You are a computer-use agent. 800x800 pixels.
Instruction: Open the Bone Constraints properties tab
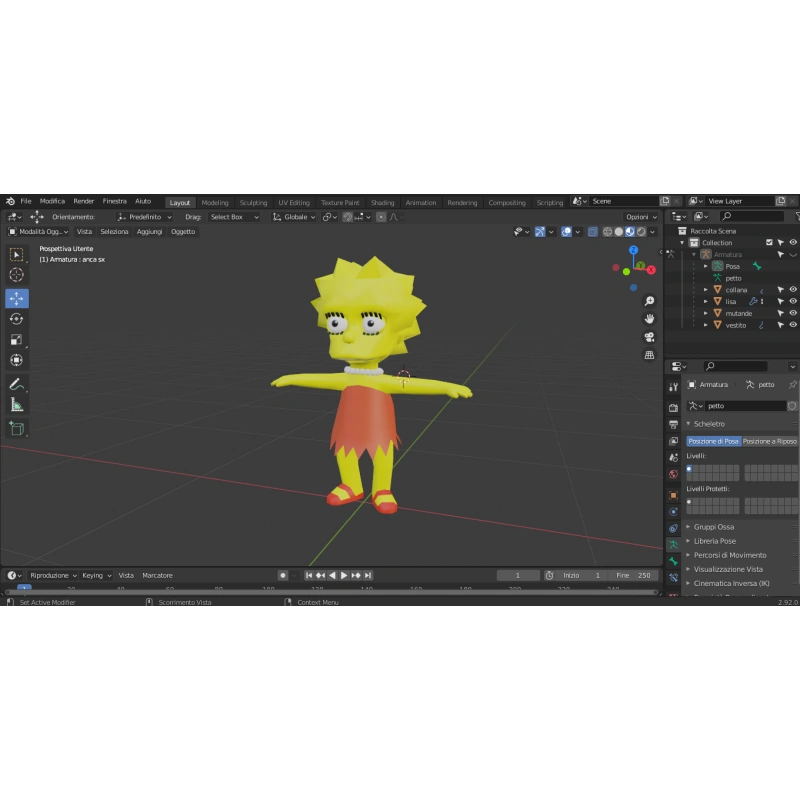point(673,578)
